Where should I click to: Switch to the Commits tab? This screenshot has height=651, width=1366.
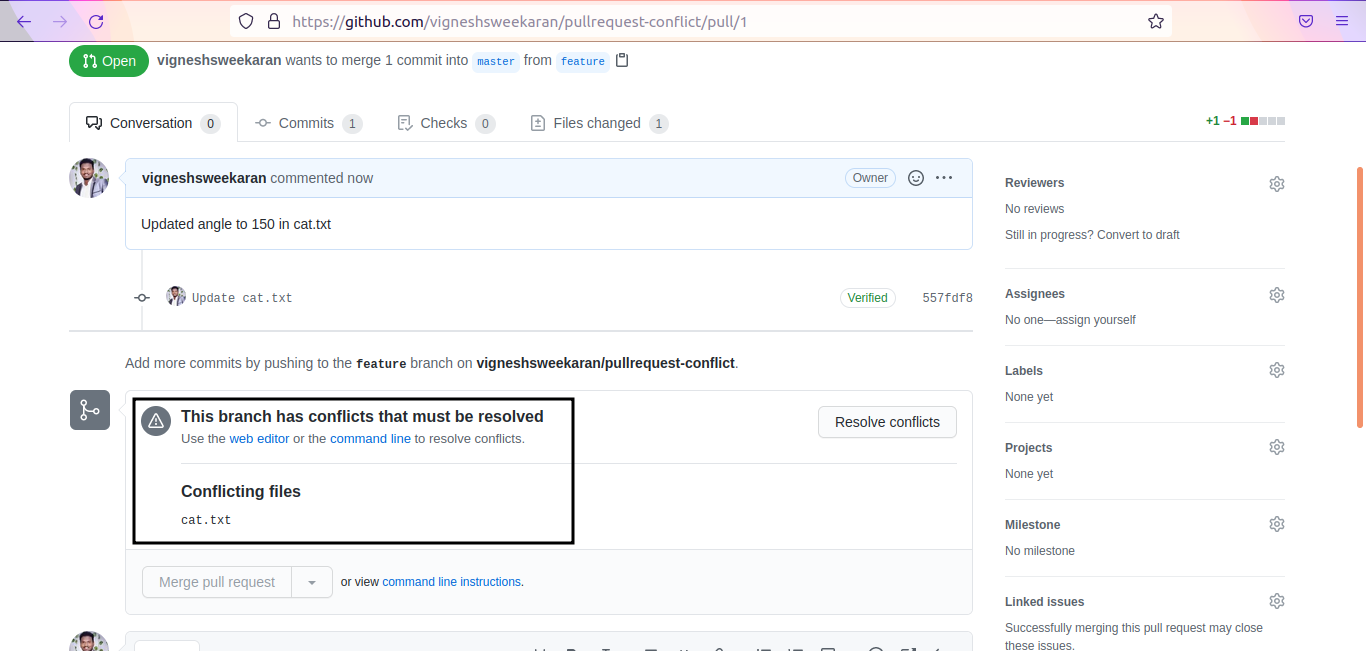[306, 123]
